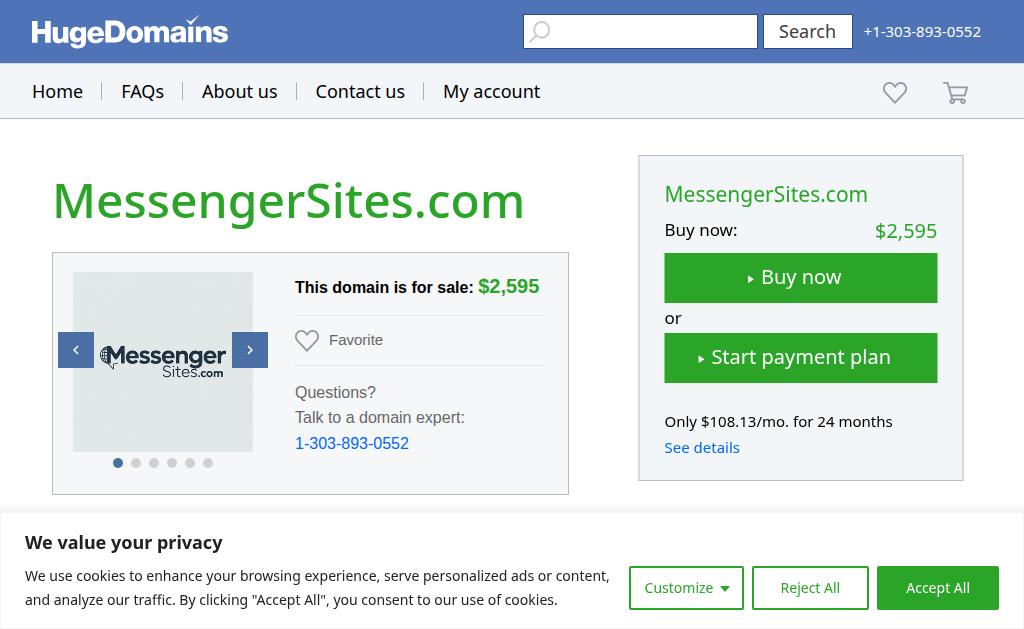
Task: Click the heart icon beside Favorite
Action: [x=307, y=341]
